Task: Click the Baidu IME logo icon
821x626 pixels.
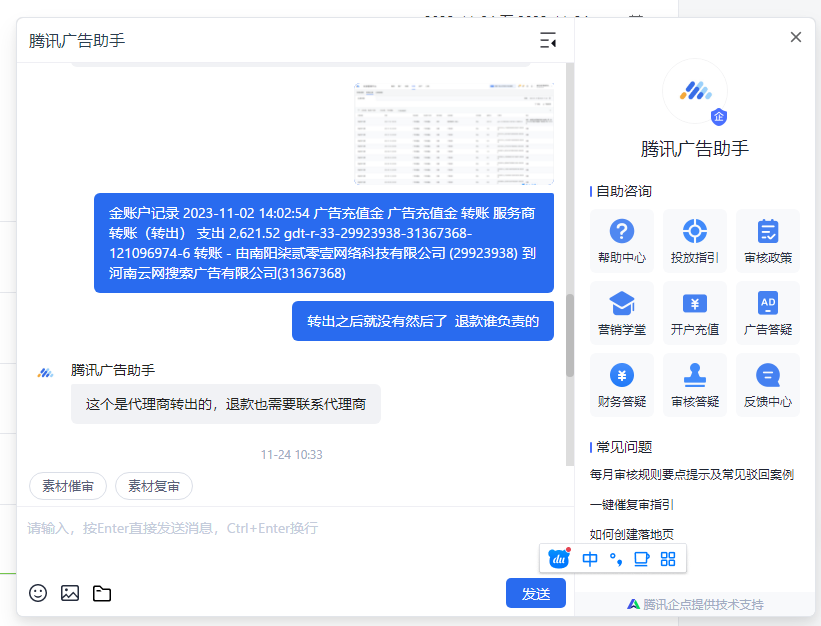Action: 559,558
